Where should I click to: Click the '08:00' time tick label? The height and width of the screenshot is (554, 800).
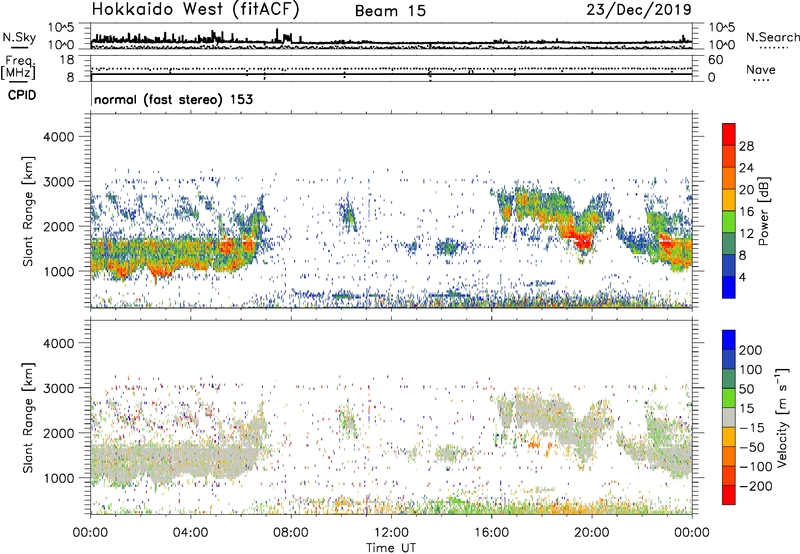(x=291, y=533)
